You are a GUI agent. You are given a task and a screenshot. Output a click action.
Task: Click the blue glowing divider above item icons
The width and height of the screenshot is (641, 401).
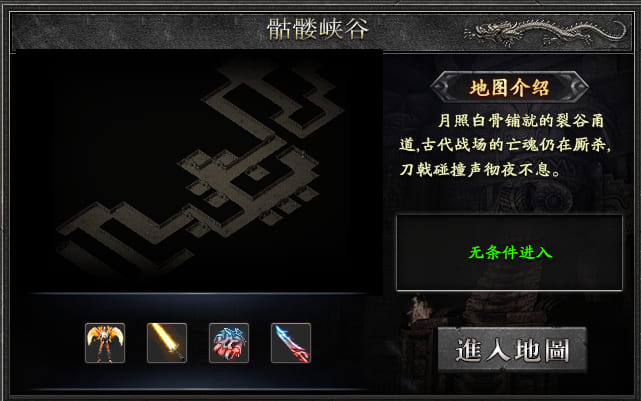click(x=198, y=293)
